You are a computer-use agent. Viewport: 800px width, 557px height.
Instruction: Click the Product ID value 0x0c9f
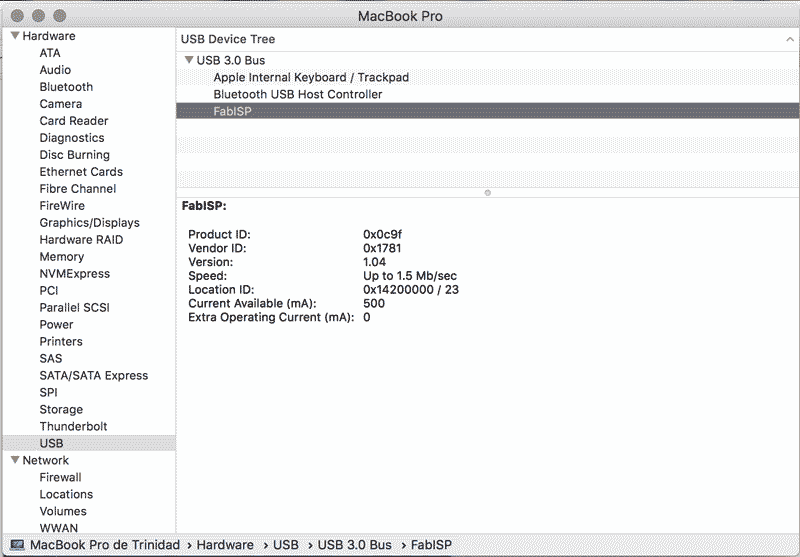(383, 234)
